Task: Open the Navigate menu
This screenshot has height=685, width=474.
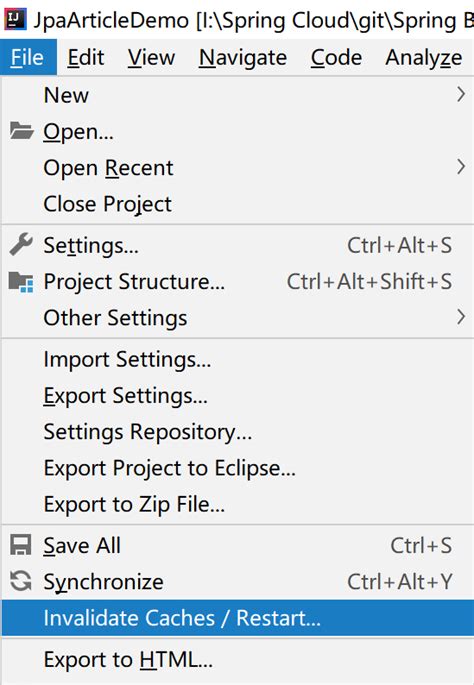Action: [x=243, y=58]
